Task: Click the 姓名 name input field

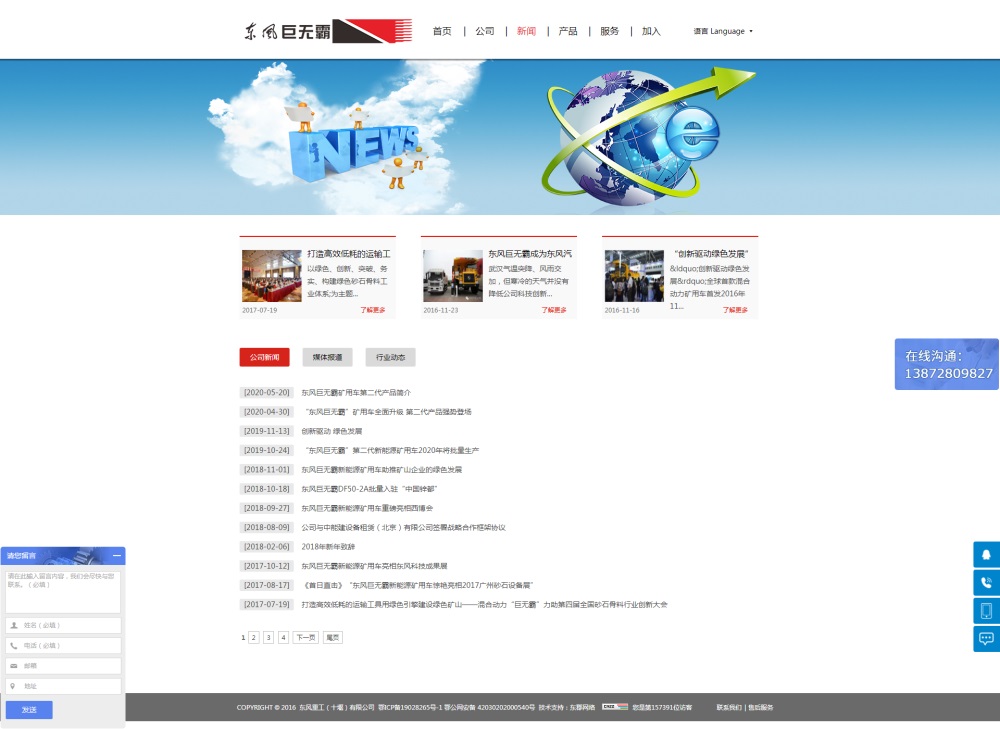Action: pyautogui.click(x=63, y=625)
